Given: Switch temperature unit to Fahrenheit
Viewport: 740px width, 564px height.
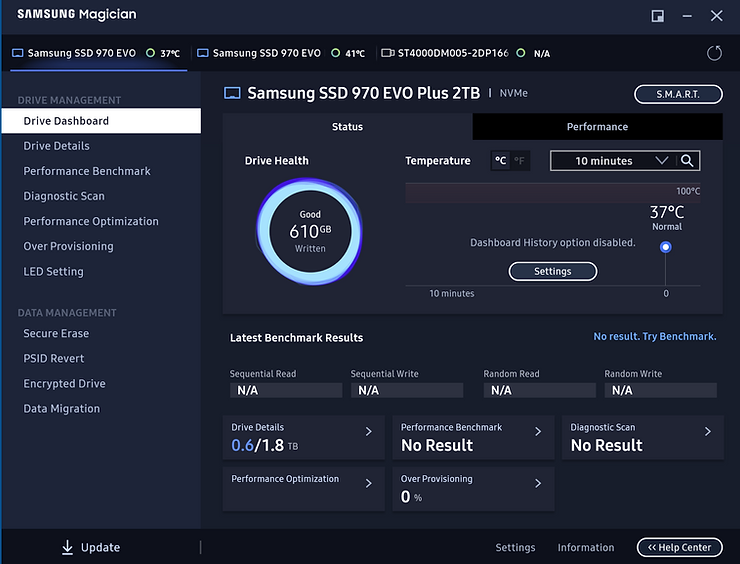Looking at the screenshot, I should tap(518, 161).
